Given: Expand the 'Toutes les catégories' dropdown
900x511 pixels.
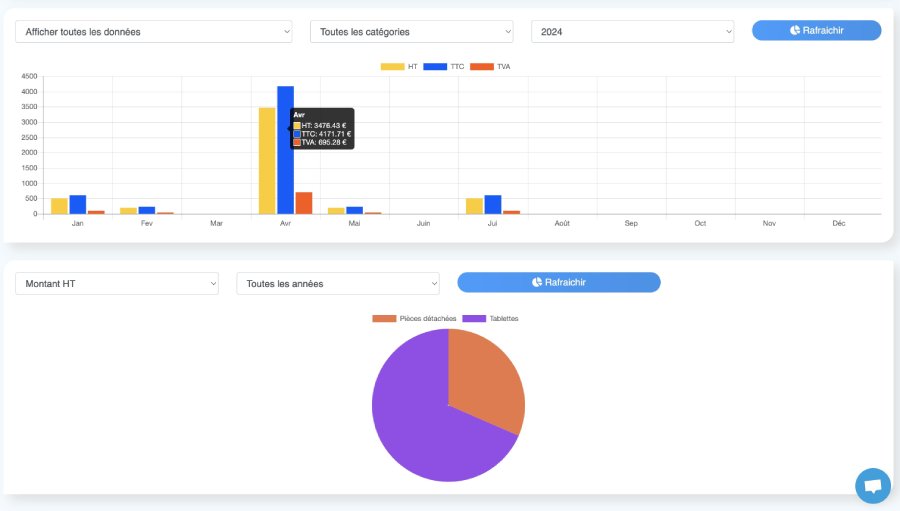Looking at the screenshot, I should (x=411, y=32).
